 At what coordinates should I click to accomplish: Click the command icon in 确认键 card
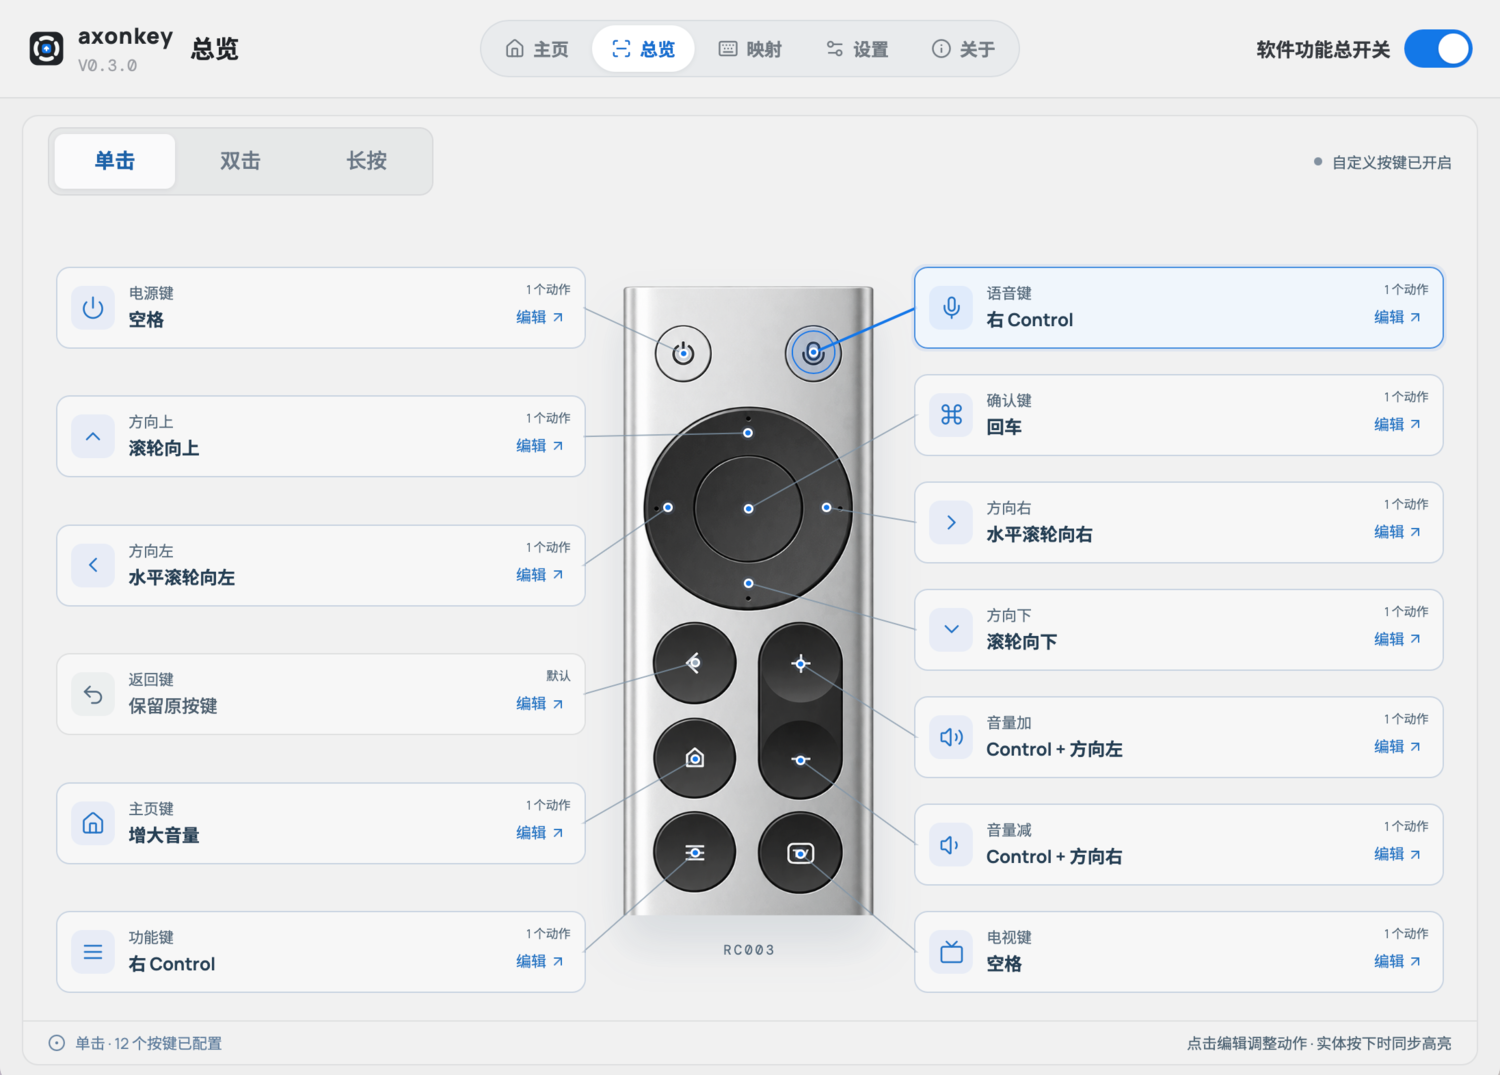[951, 415]
